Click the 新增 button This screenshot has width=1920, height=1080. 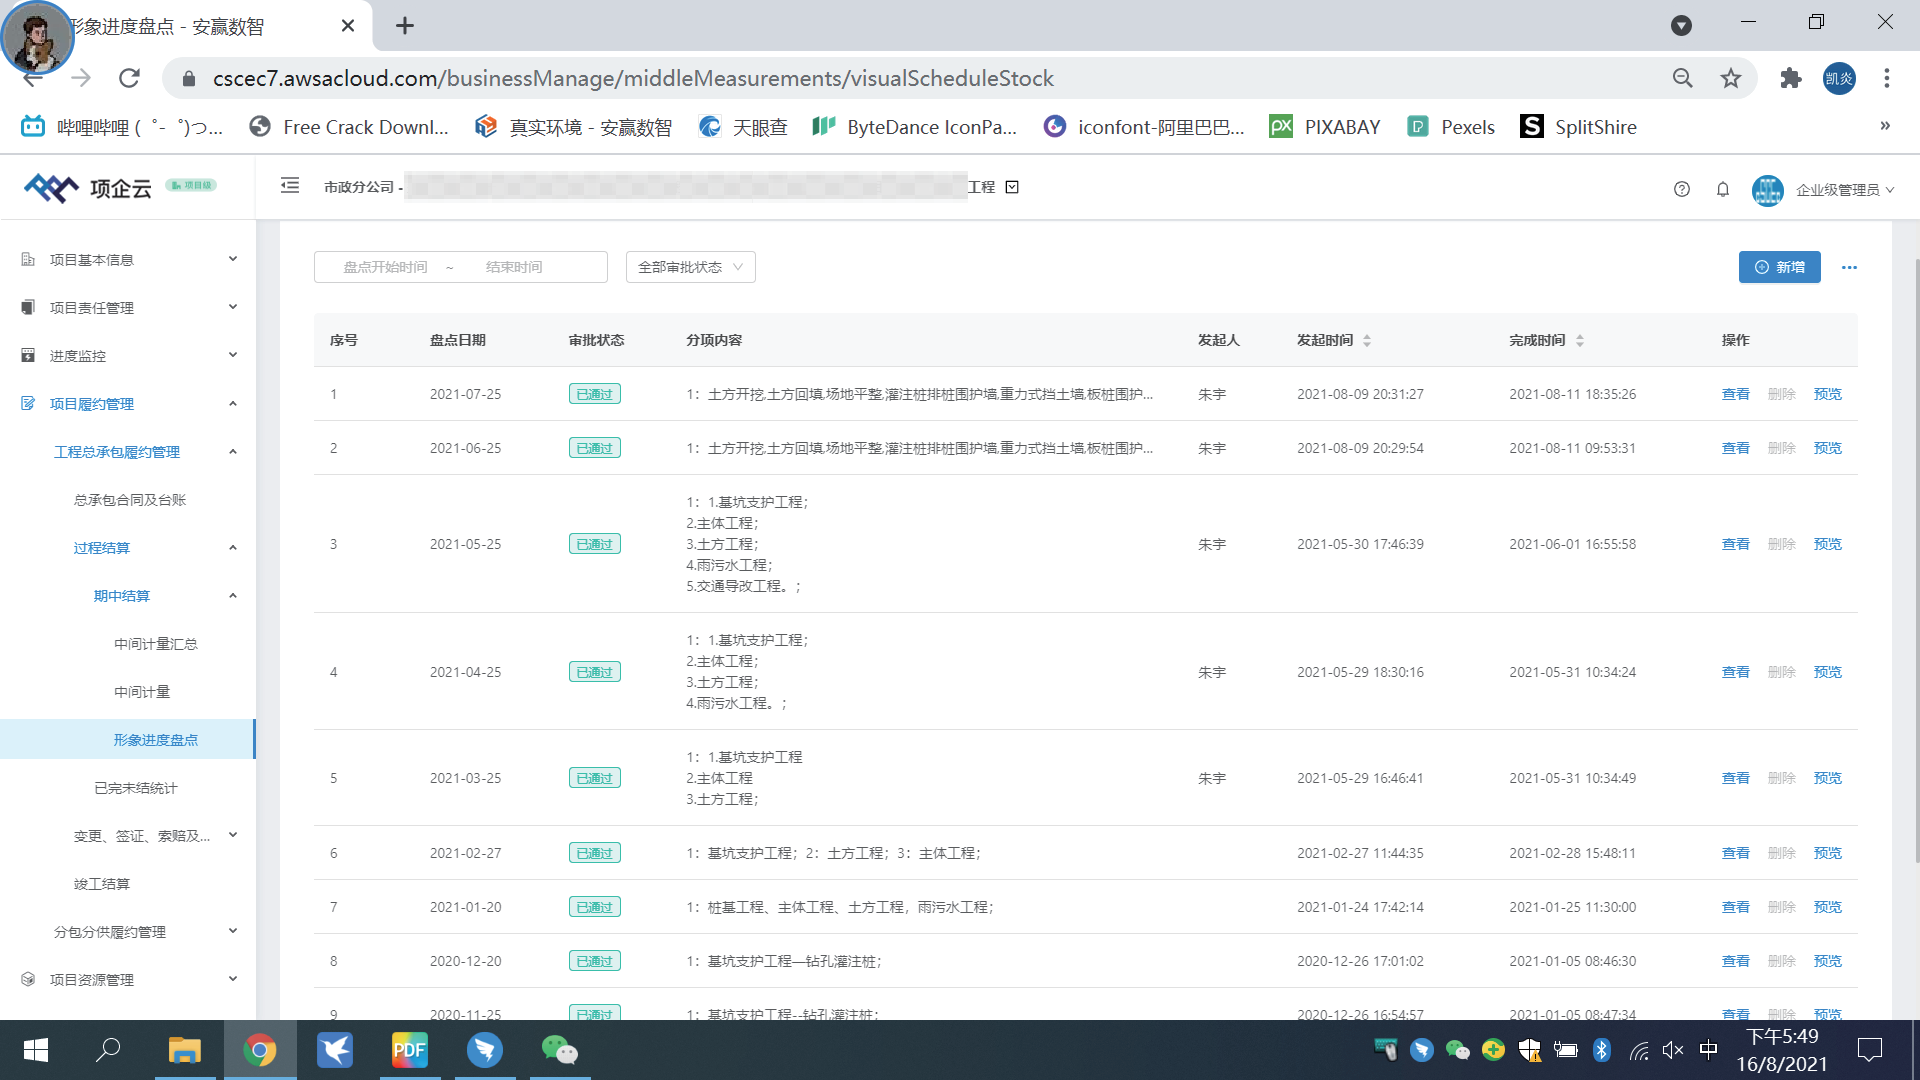coord(1779,267)
